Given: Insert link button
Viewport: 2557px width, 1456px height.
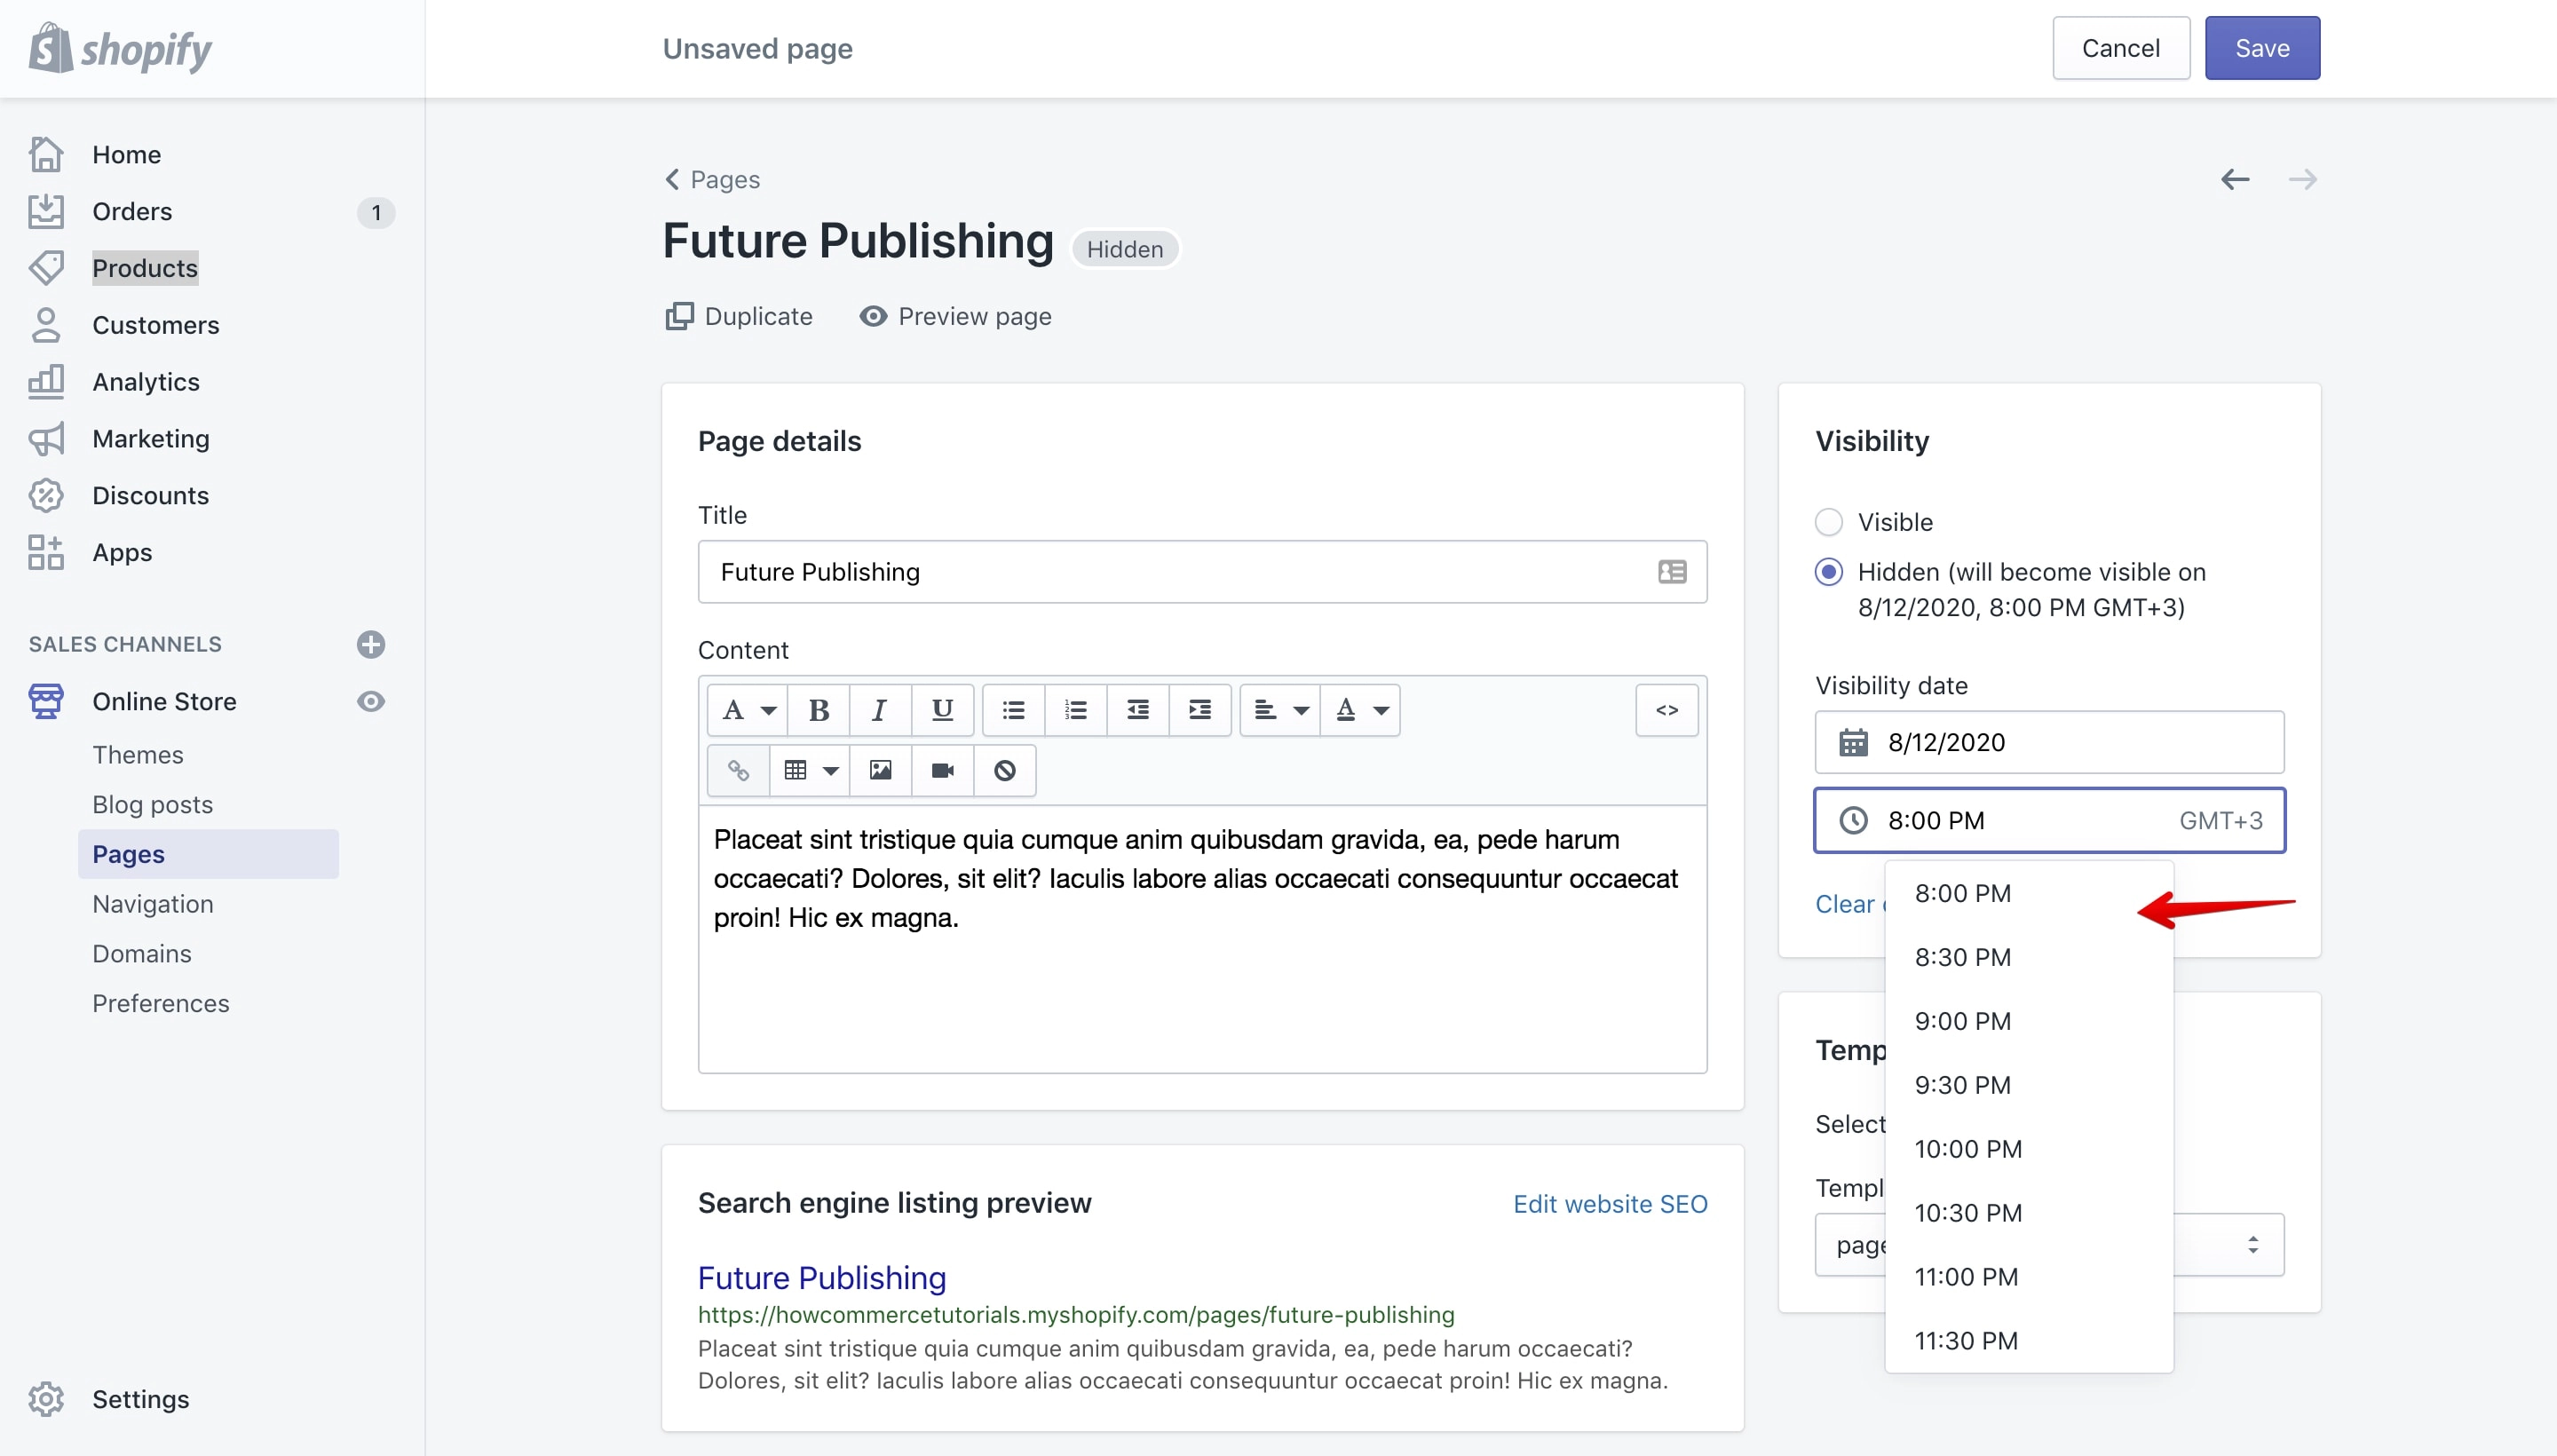Looking at the screenshot, I should pos(738,770).
